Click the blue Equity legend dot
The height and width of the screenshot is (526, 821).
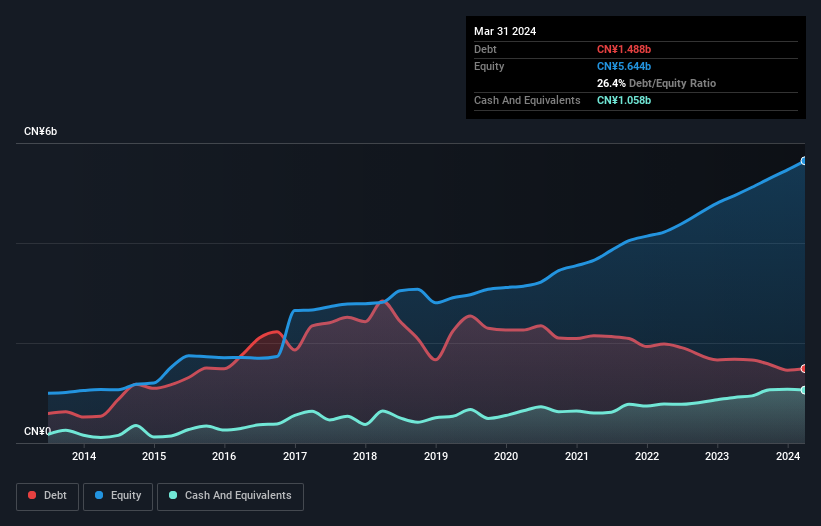click(99, 495)
